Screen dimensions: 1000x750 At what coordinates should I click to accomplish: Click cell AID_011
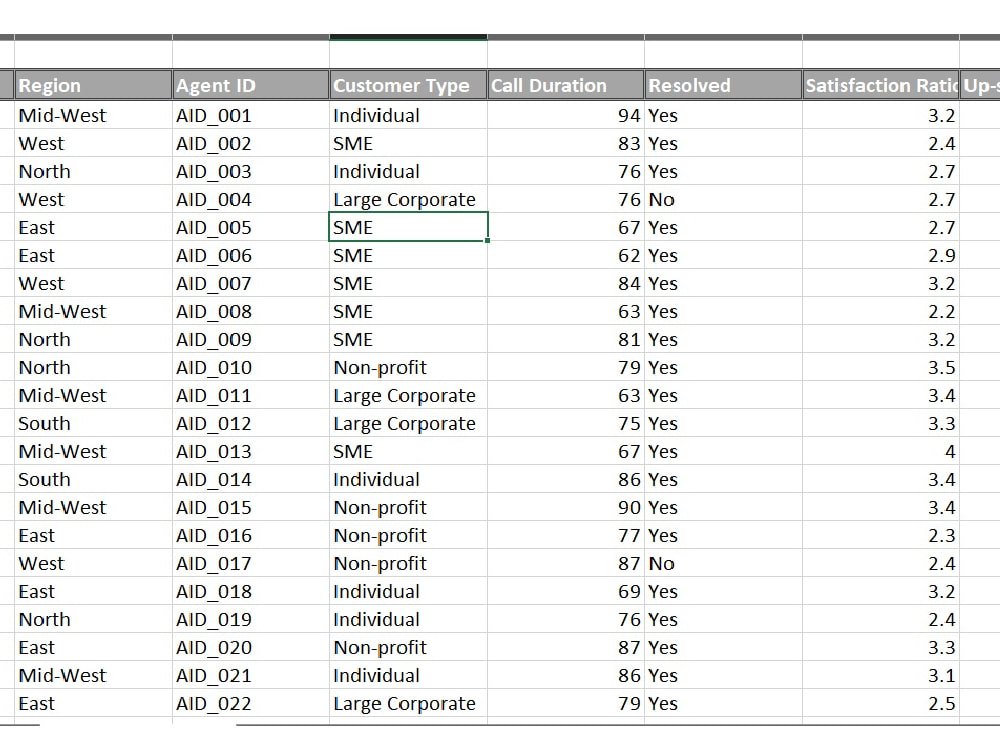(251, 396)
